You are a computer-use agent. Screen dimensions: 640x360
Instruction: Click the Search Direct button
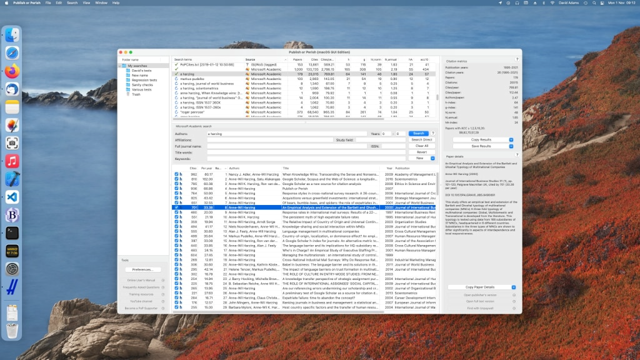point(422,140)
